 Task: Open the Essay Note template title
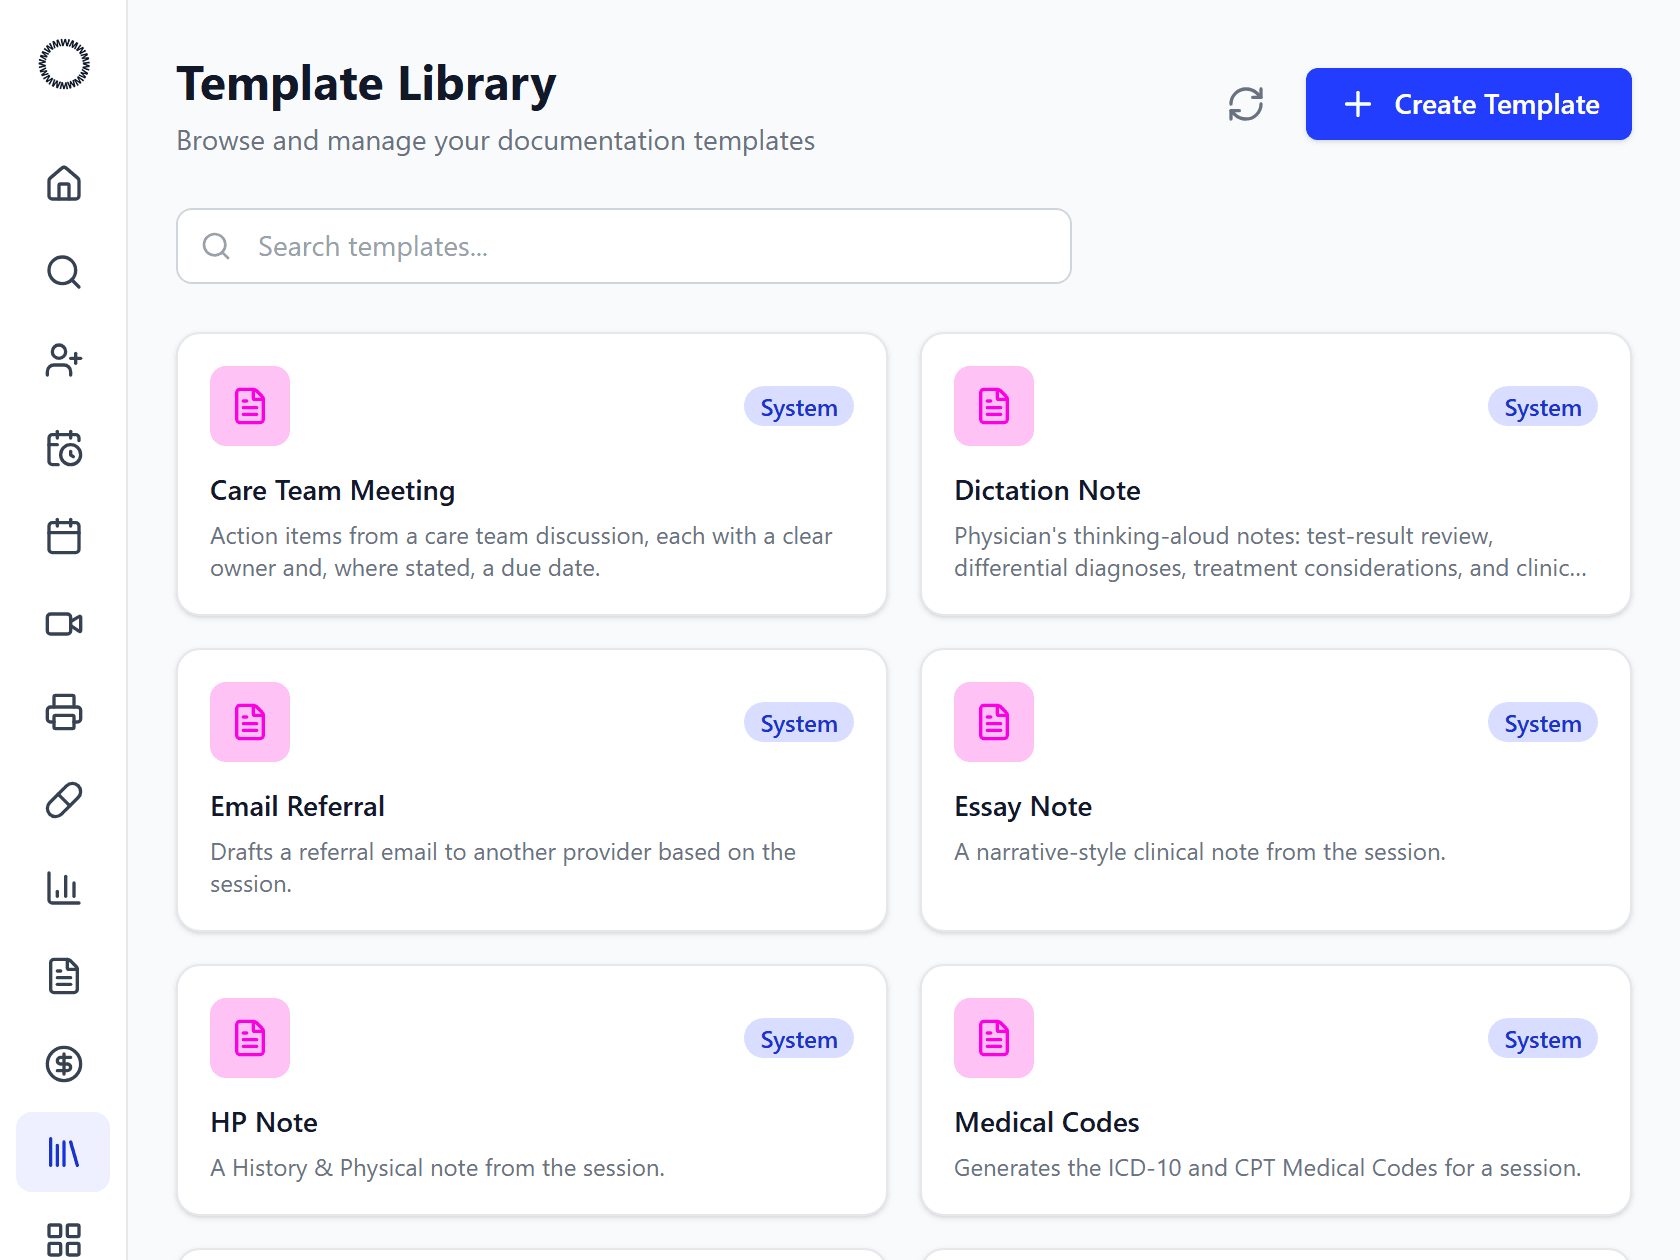1023,807
